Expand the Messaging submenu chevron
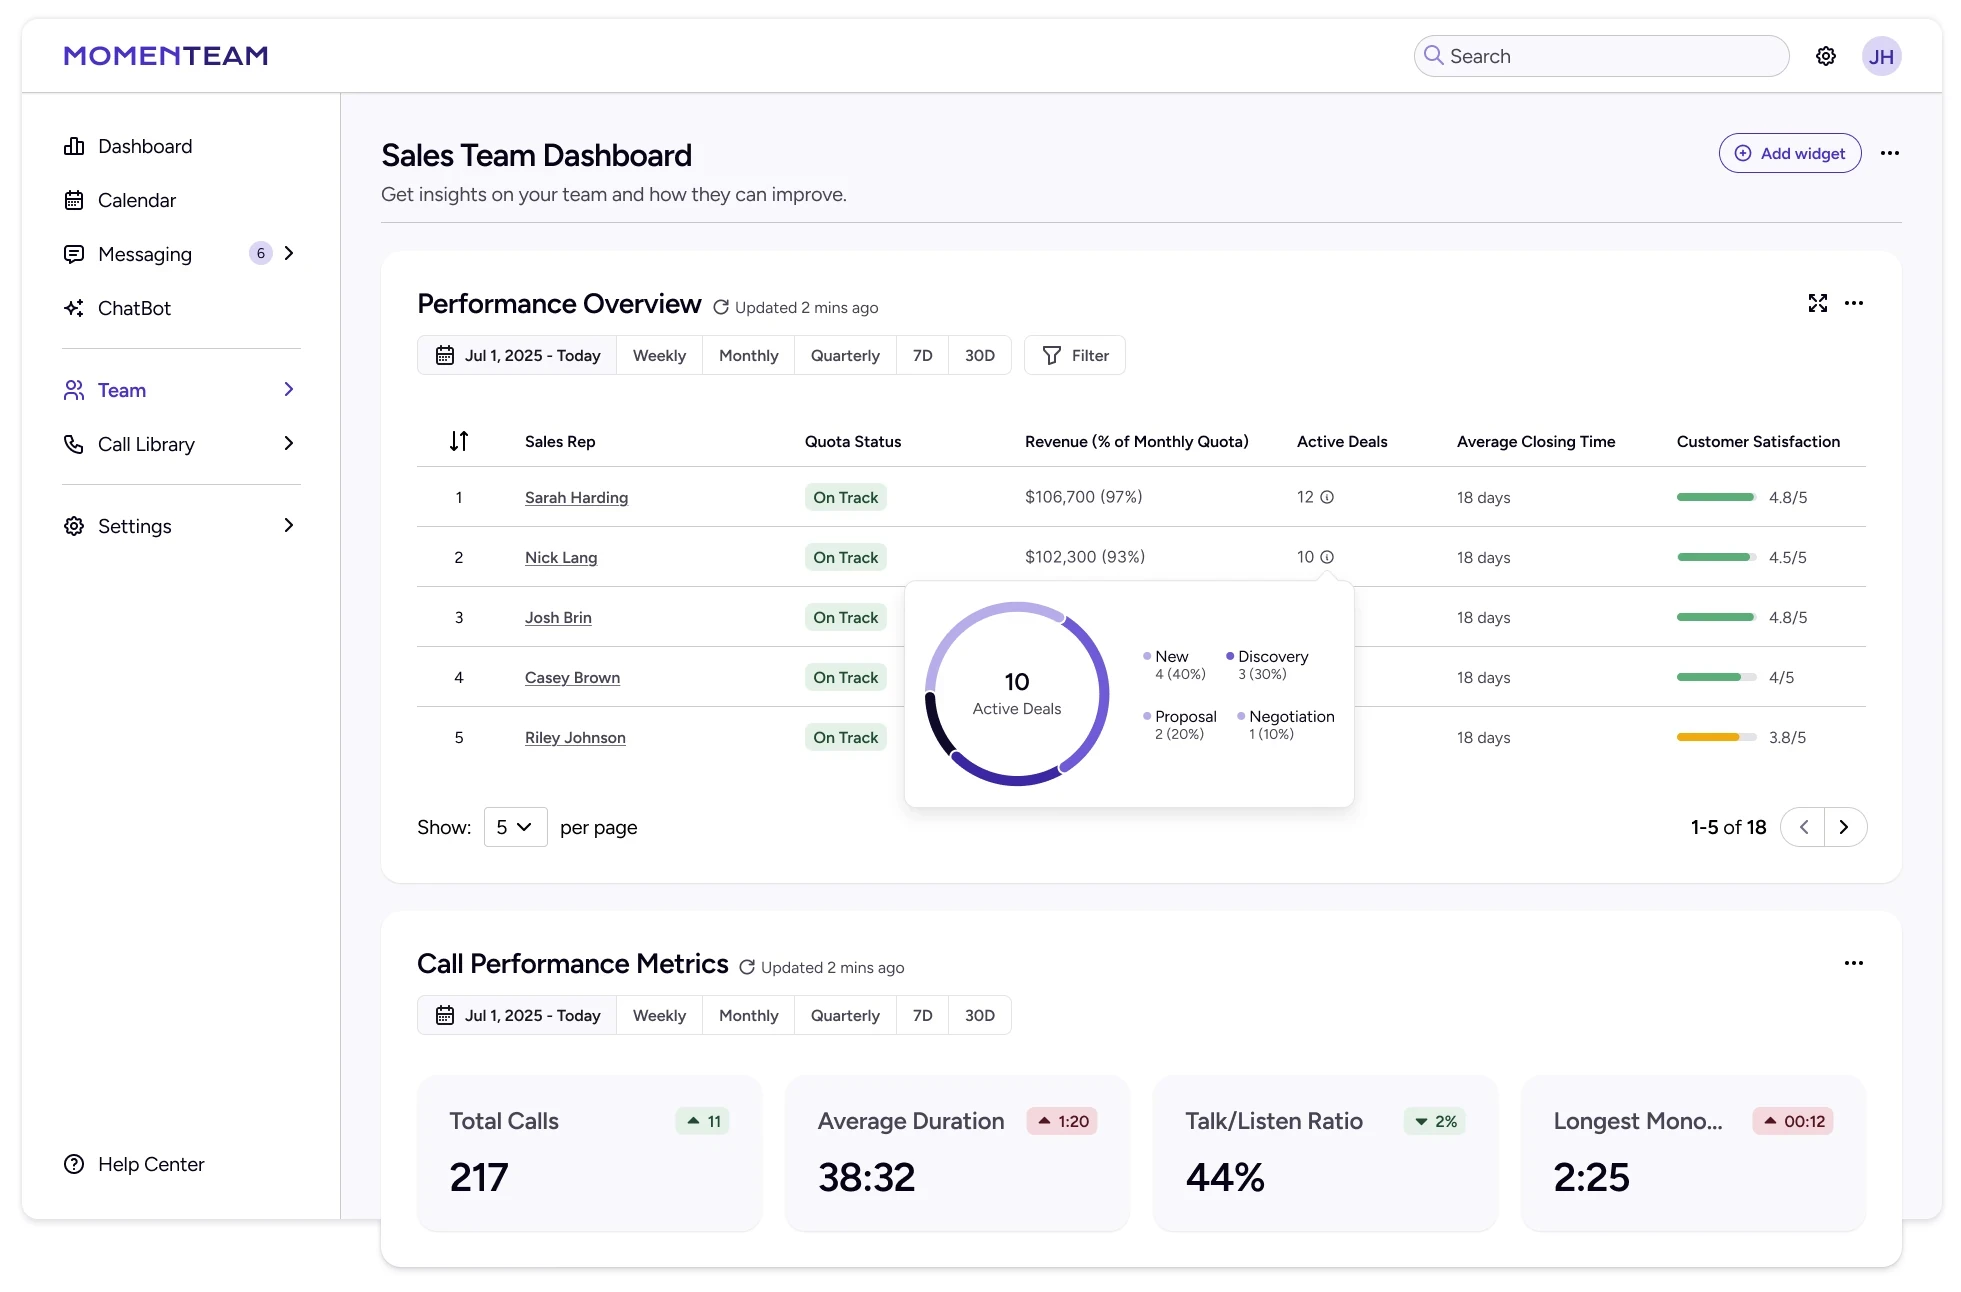 (x=289, y=254)
